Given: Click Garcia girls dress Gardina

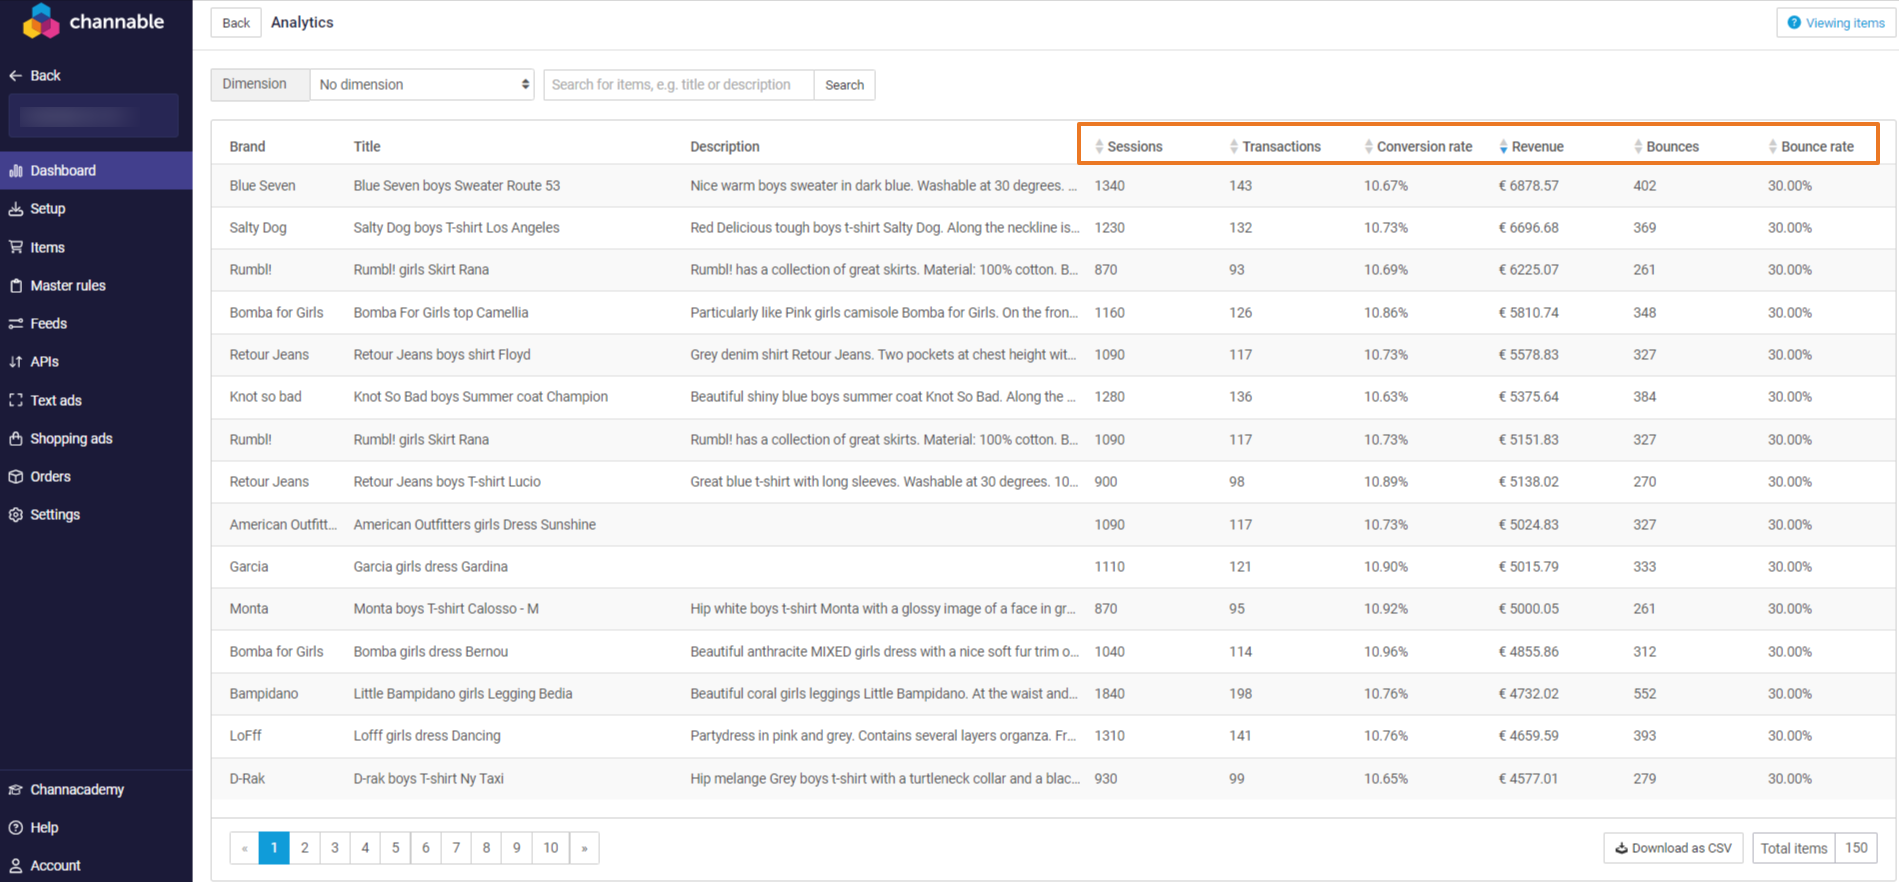Looking at the screenshot, I should [431, 567].
